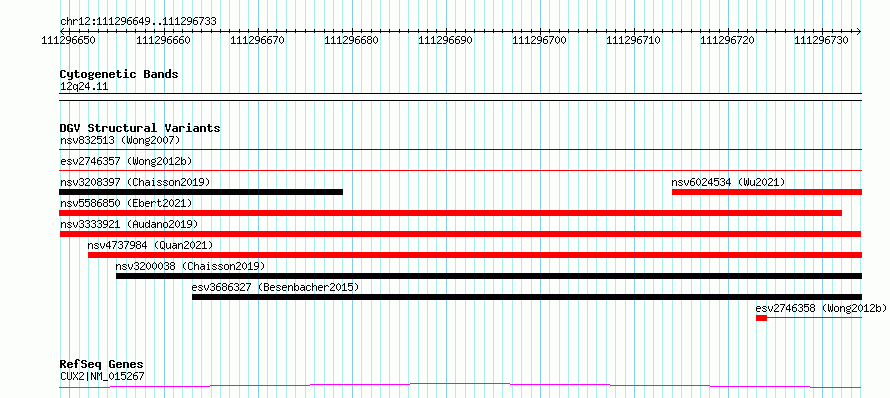The width and height of the screenshot is (890, 398).
Task: Click red bar of nsv3333921
Action: [460, 234]
